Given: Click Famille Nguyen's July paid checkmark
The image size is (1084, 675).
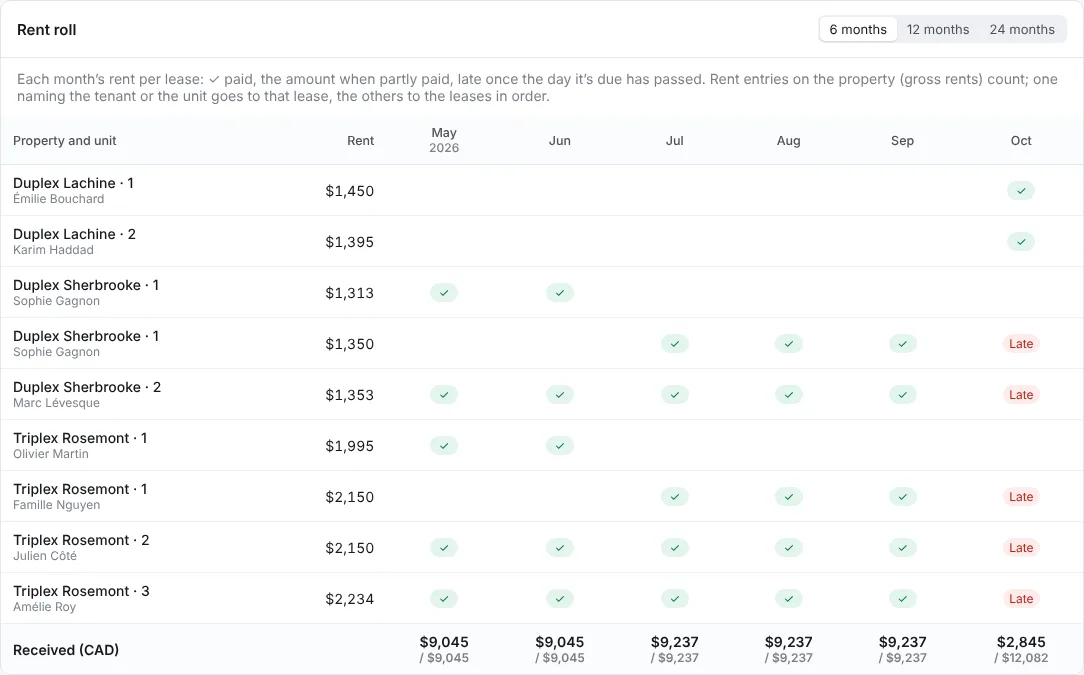Looking at the screenshot, I should coord(675,497).
